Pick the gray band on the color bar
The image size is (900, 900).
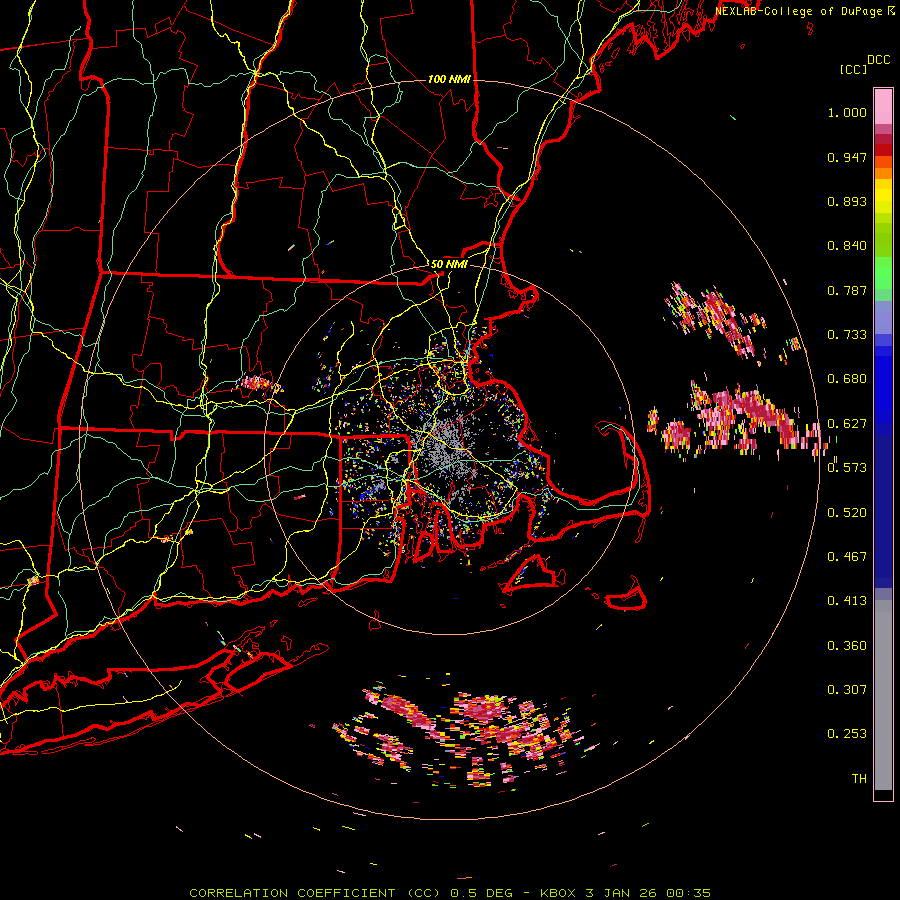pos(883,695)
